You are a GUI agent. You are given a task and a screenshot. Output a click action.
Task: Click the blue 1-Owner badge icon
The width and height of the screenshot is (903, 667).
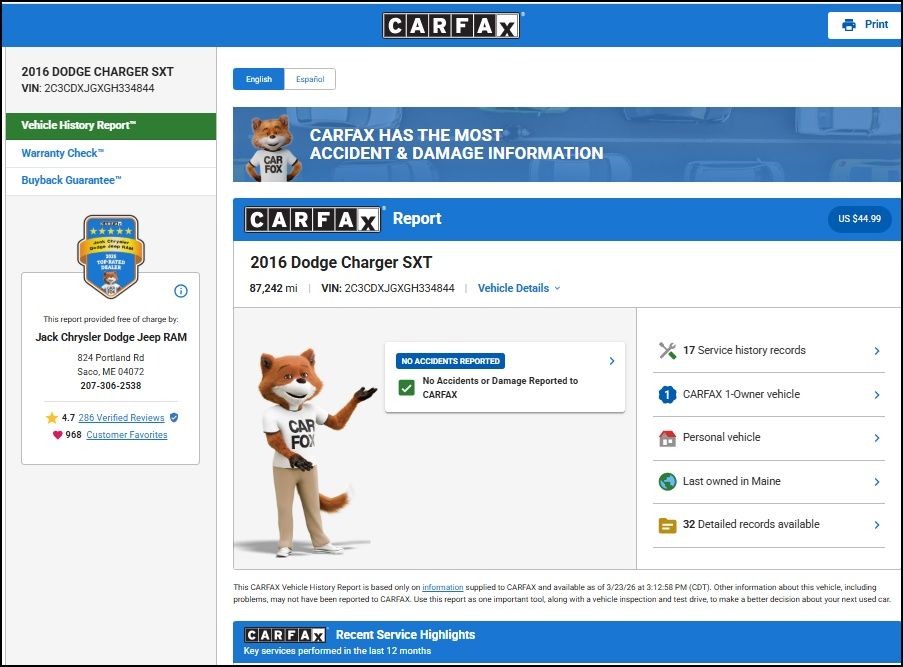tap(668, 395)
